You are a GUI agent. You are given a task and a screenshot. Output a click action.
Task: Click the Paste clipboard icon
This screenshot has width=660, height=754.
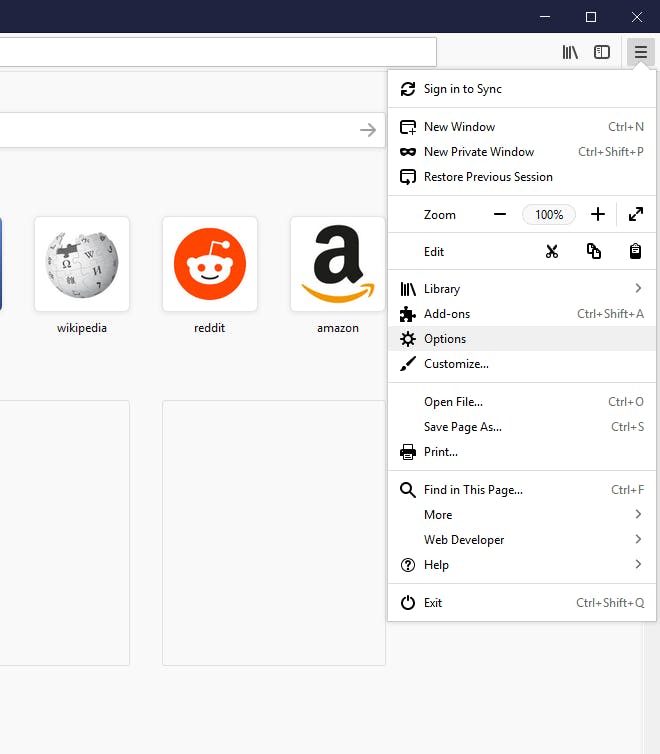click(635, 252)
